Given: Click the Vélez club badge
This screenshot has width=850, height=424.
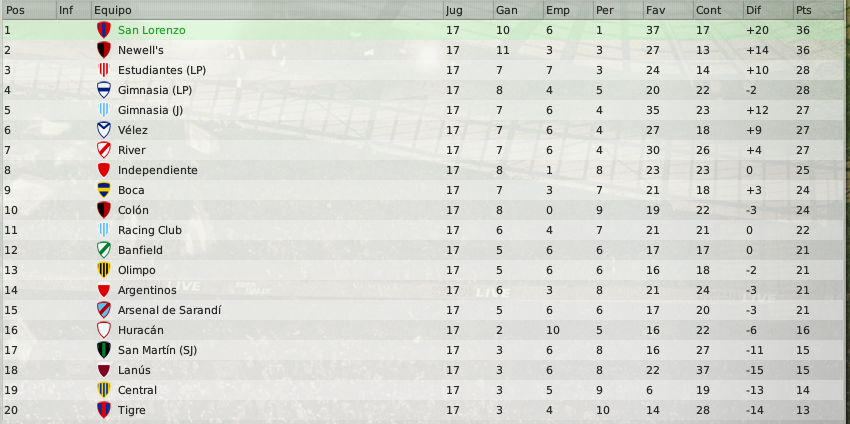Looking at the screenshot, I should pyautogui.click(x=104, y=130).
